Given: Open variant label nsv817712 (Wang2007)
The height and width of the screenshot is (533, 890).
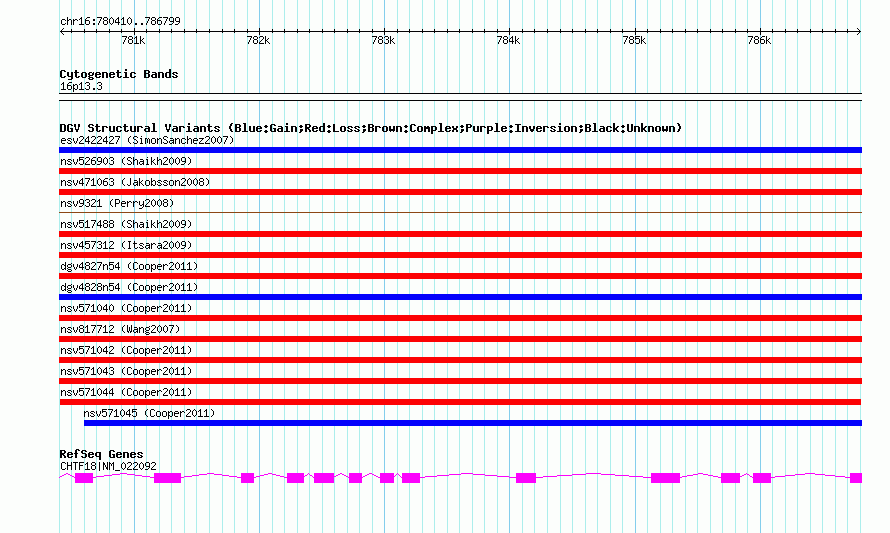Looking at the screenshot, I should click(120, 329).
